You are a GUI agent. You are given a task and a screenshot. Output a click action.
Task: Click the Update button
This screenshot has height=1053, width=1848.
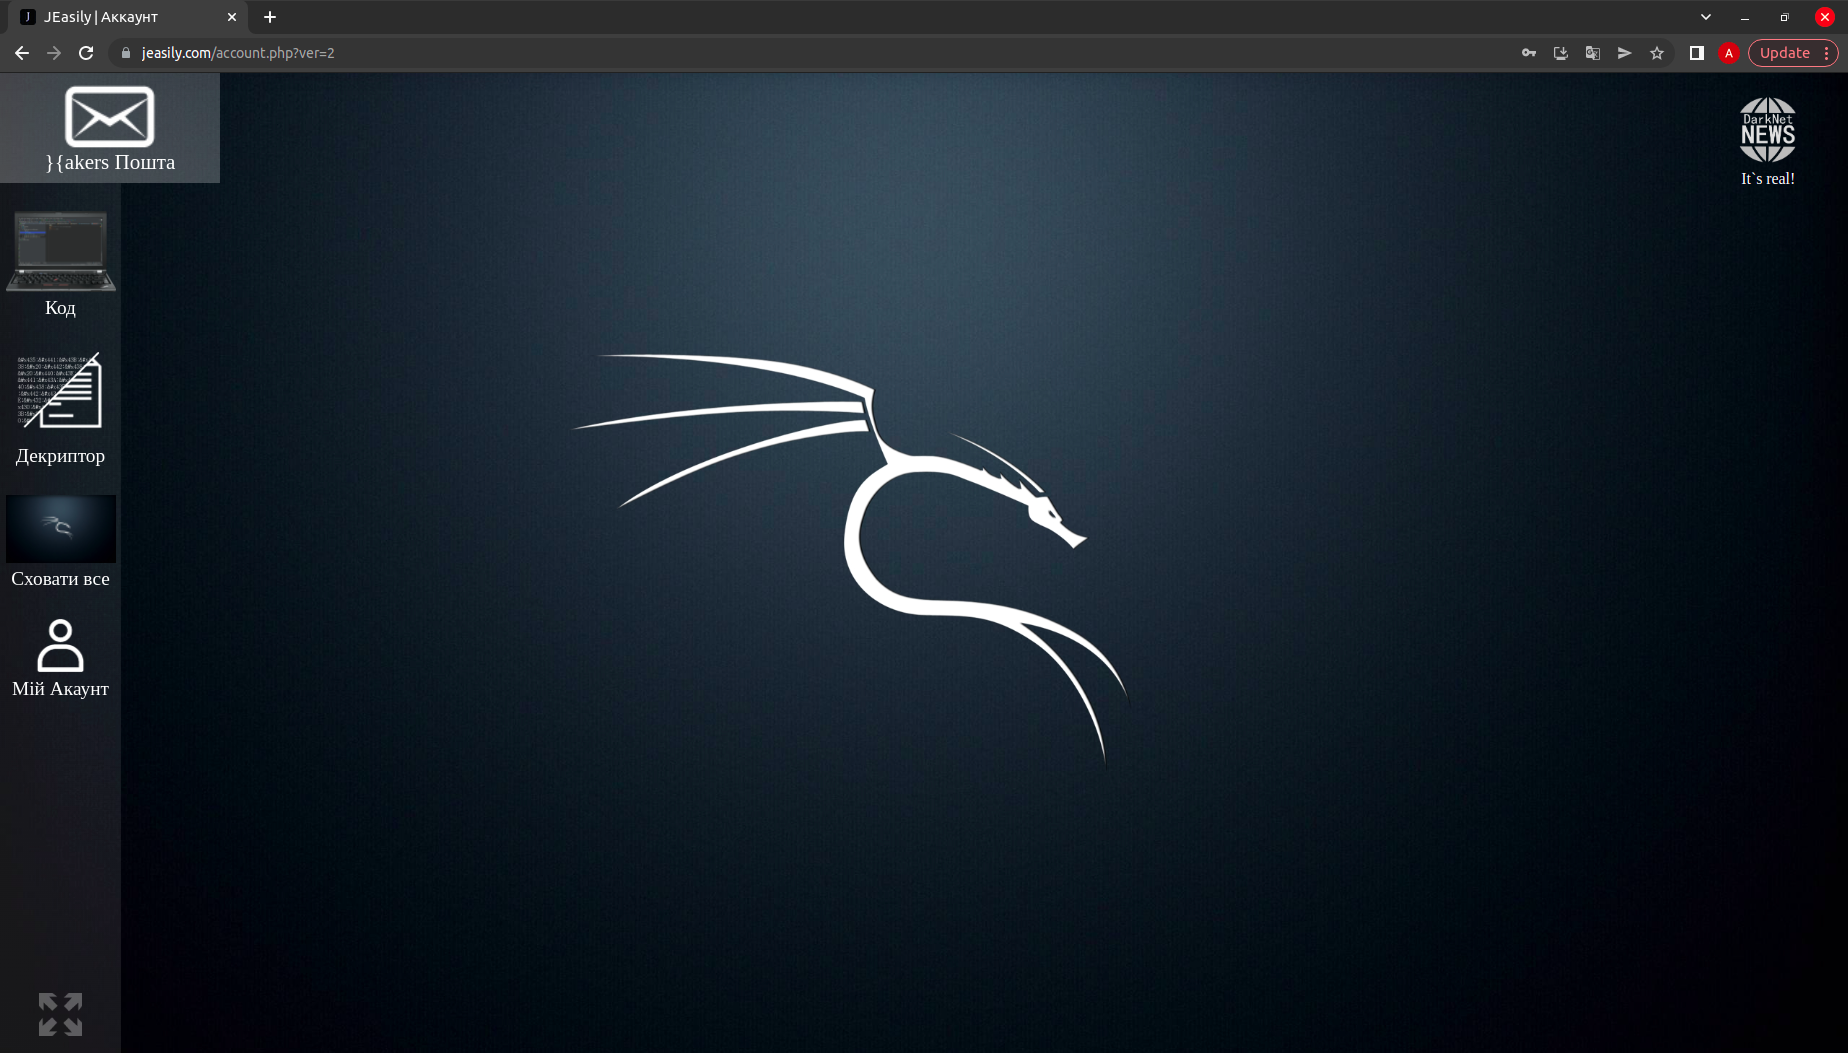click(1784, 53)
